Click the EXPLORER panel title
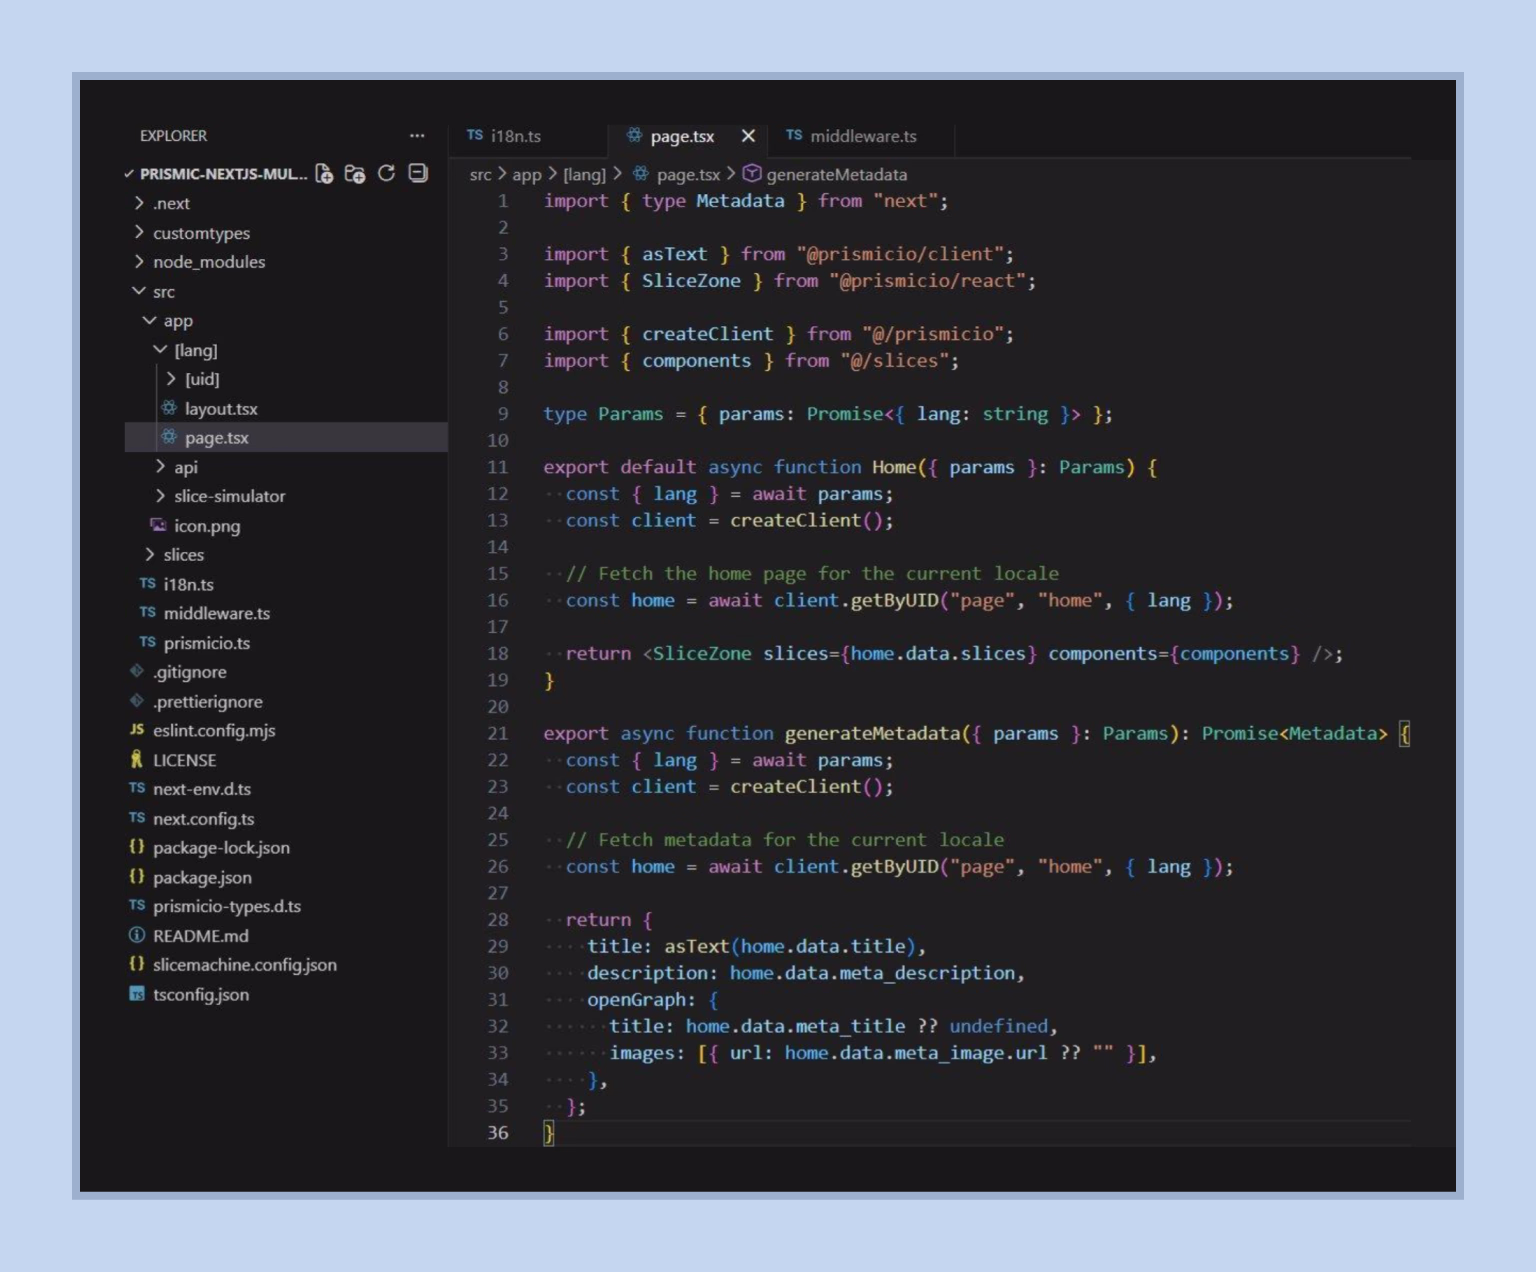 click(x=173, y=136)
